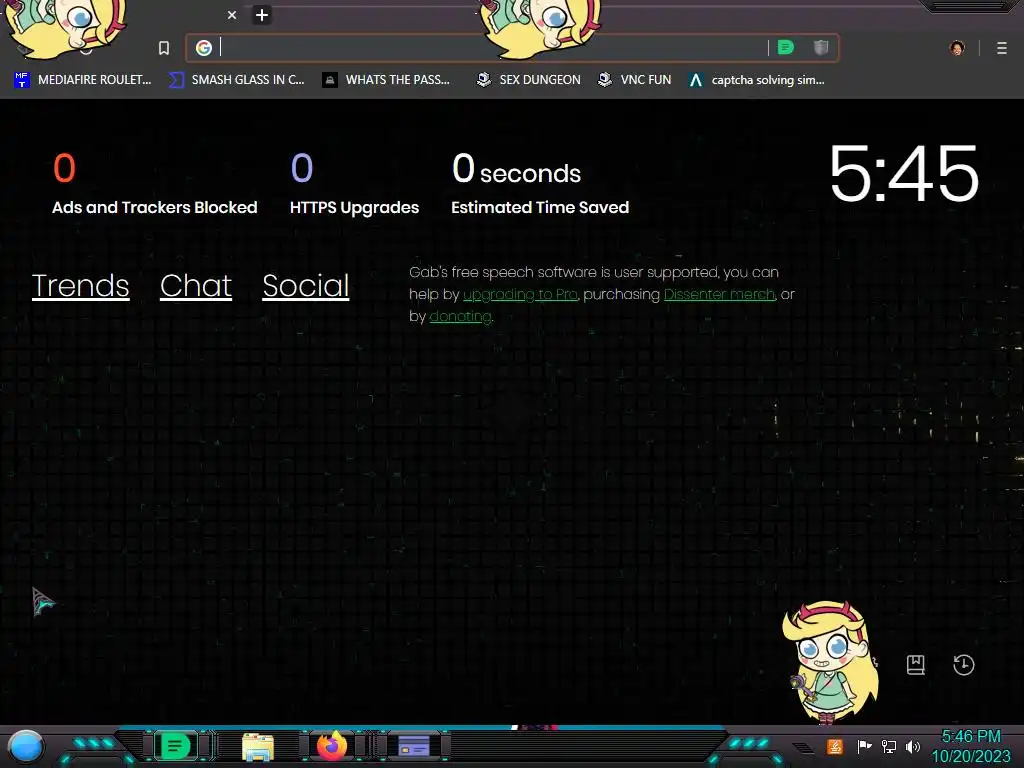Open the Chat link
1024x768 pixels.
pos(196,286)
